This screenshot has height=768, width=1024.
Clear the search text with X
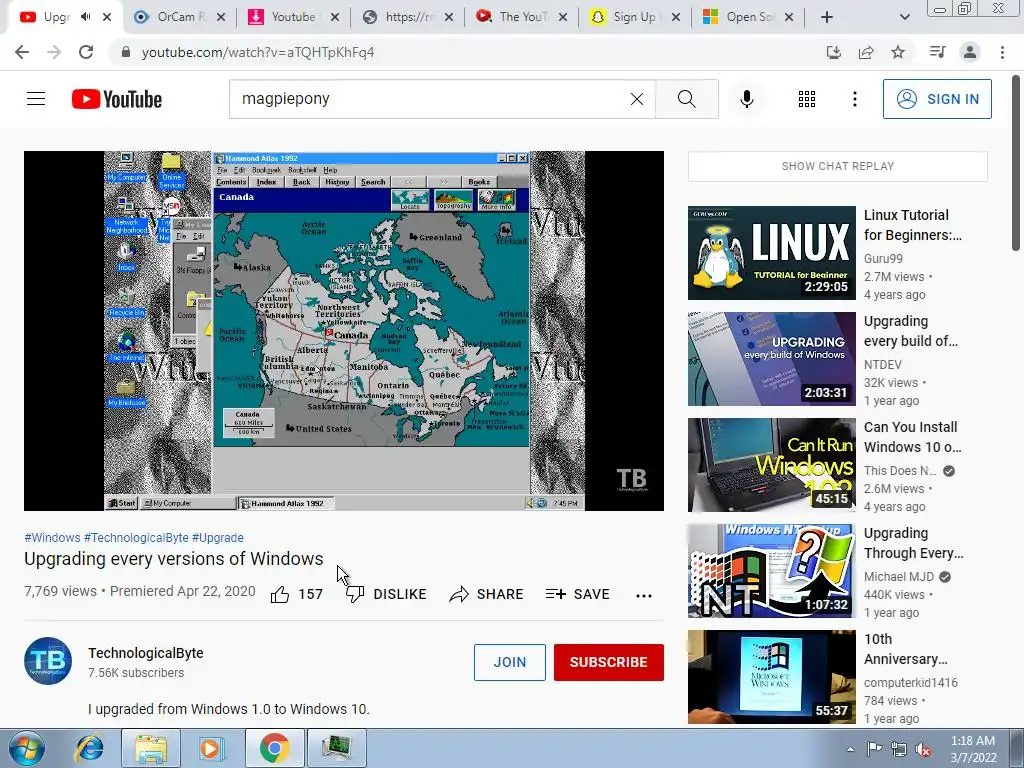coord(637,99)
